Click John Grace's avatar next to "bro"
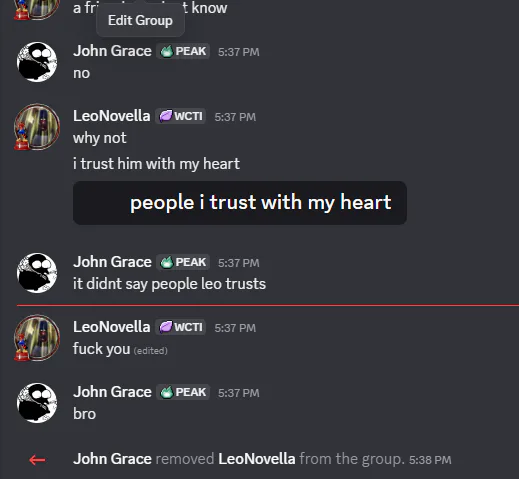 37,403
